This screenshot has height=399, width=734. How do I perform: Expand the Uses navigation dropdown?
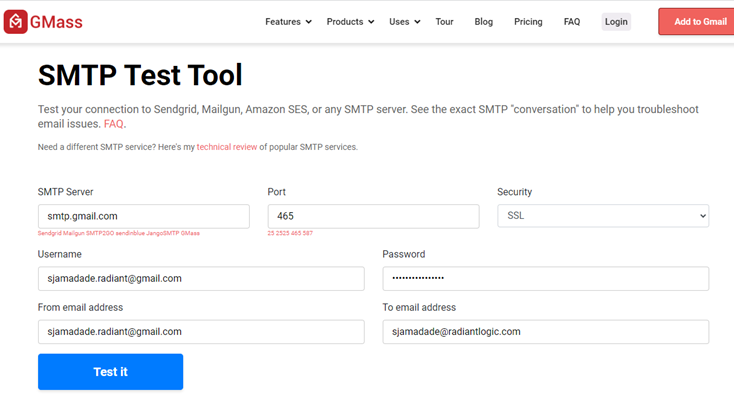tap(404, 22)
